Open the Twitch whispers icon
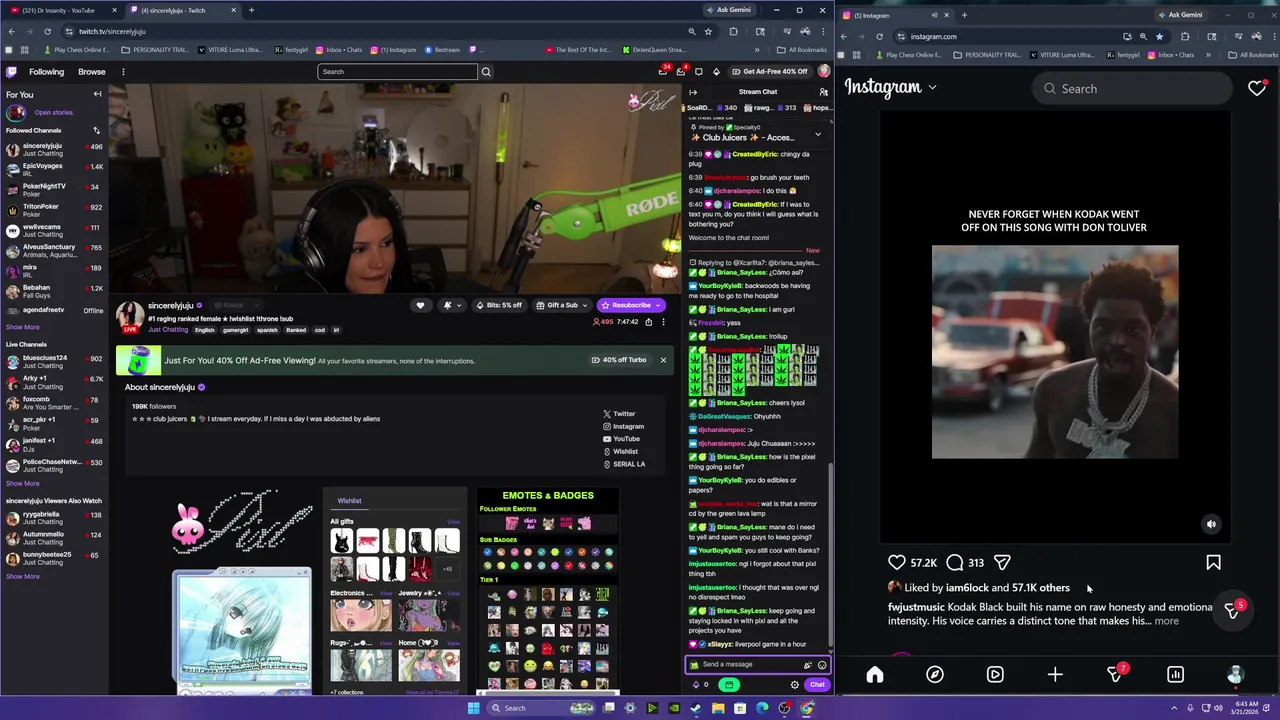 (x=699, y=72)
